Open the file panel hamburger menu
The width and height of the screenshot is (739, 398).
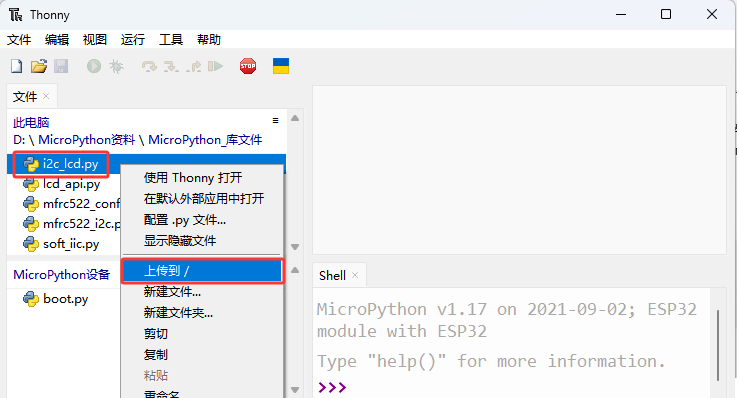(x=275, y=121)
